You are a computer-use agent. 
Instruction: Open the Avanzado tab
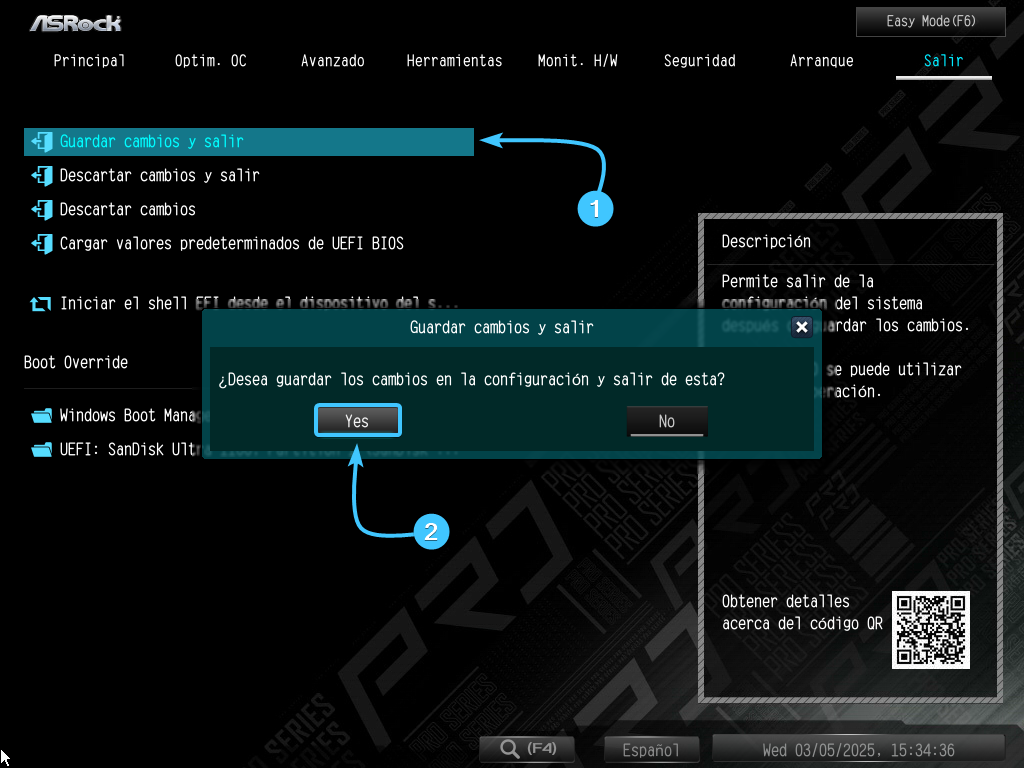coord(332,61)
